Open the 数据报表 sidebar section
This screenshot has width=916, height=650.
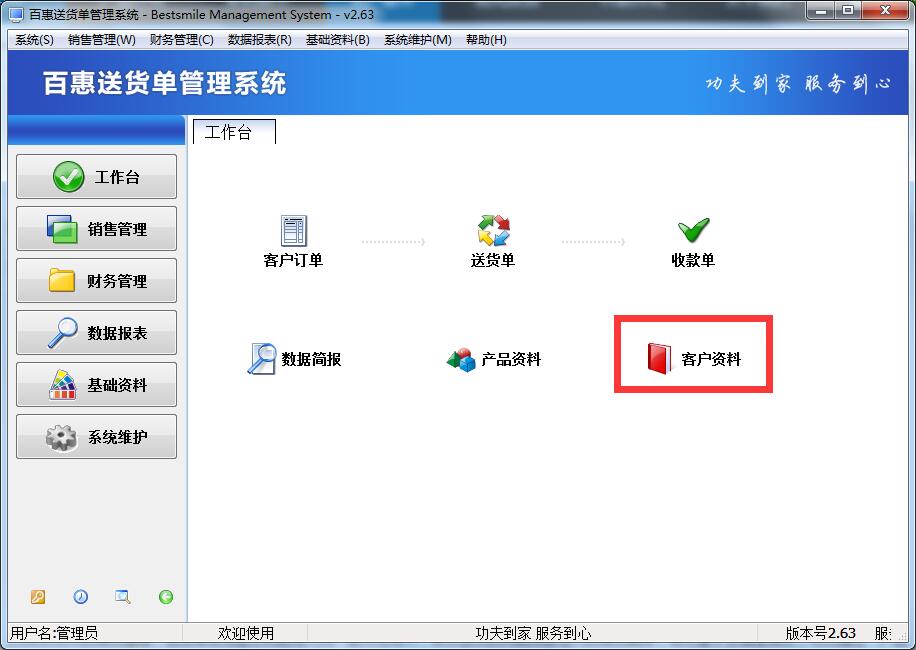point(96,332)
